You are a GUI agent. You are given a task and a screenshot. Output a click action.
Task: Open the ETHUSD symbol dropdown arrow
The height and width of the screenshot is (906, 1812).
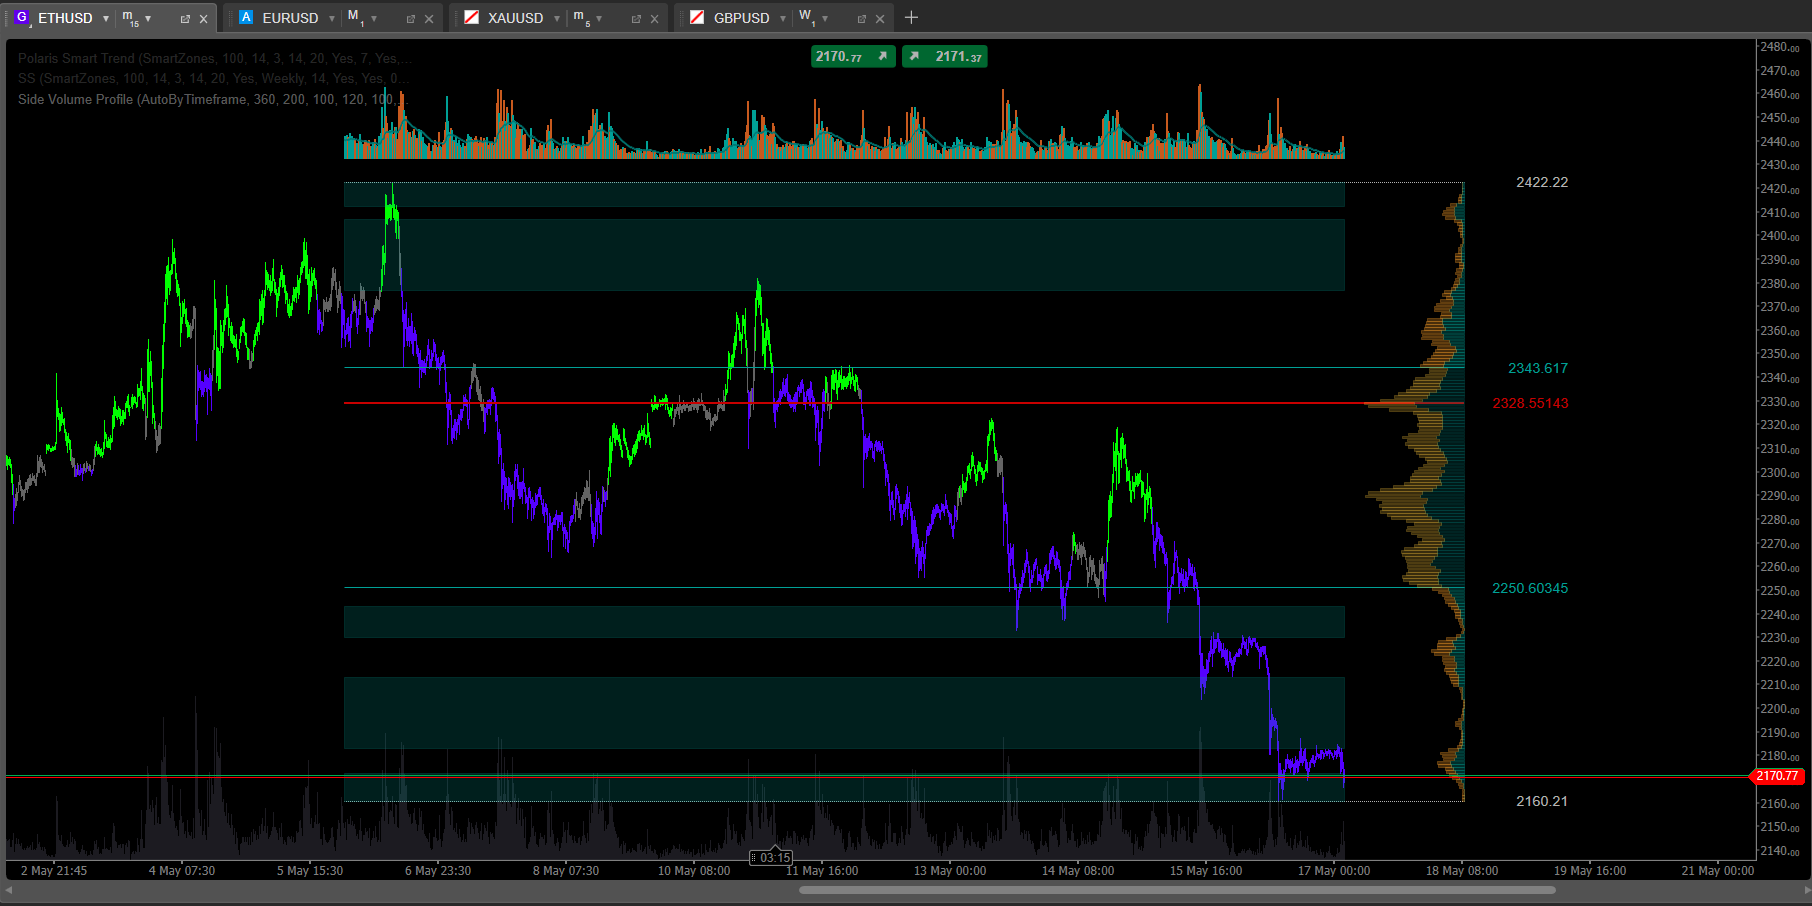(x=106, y=19)
